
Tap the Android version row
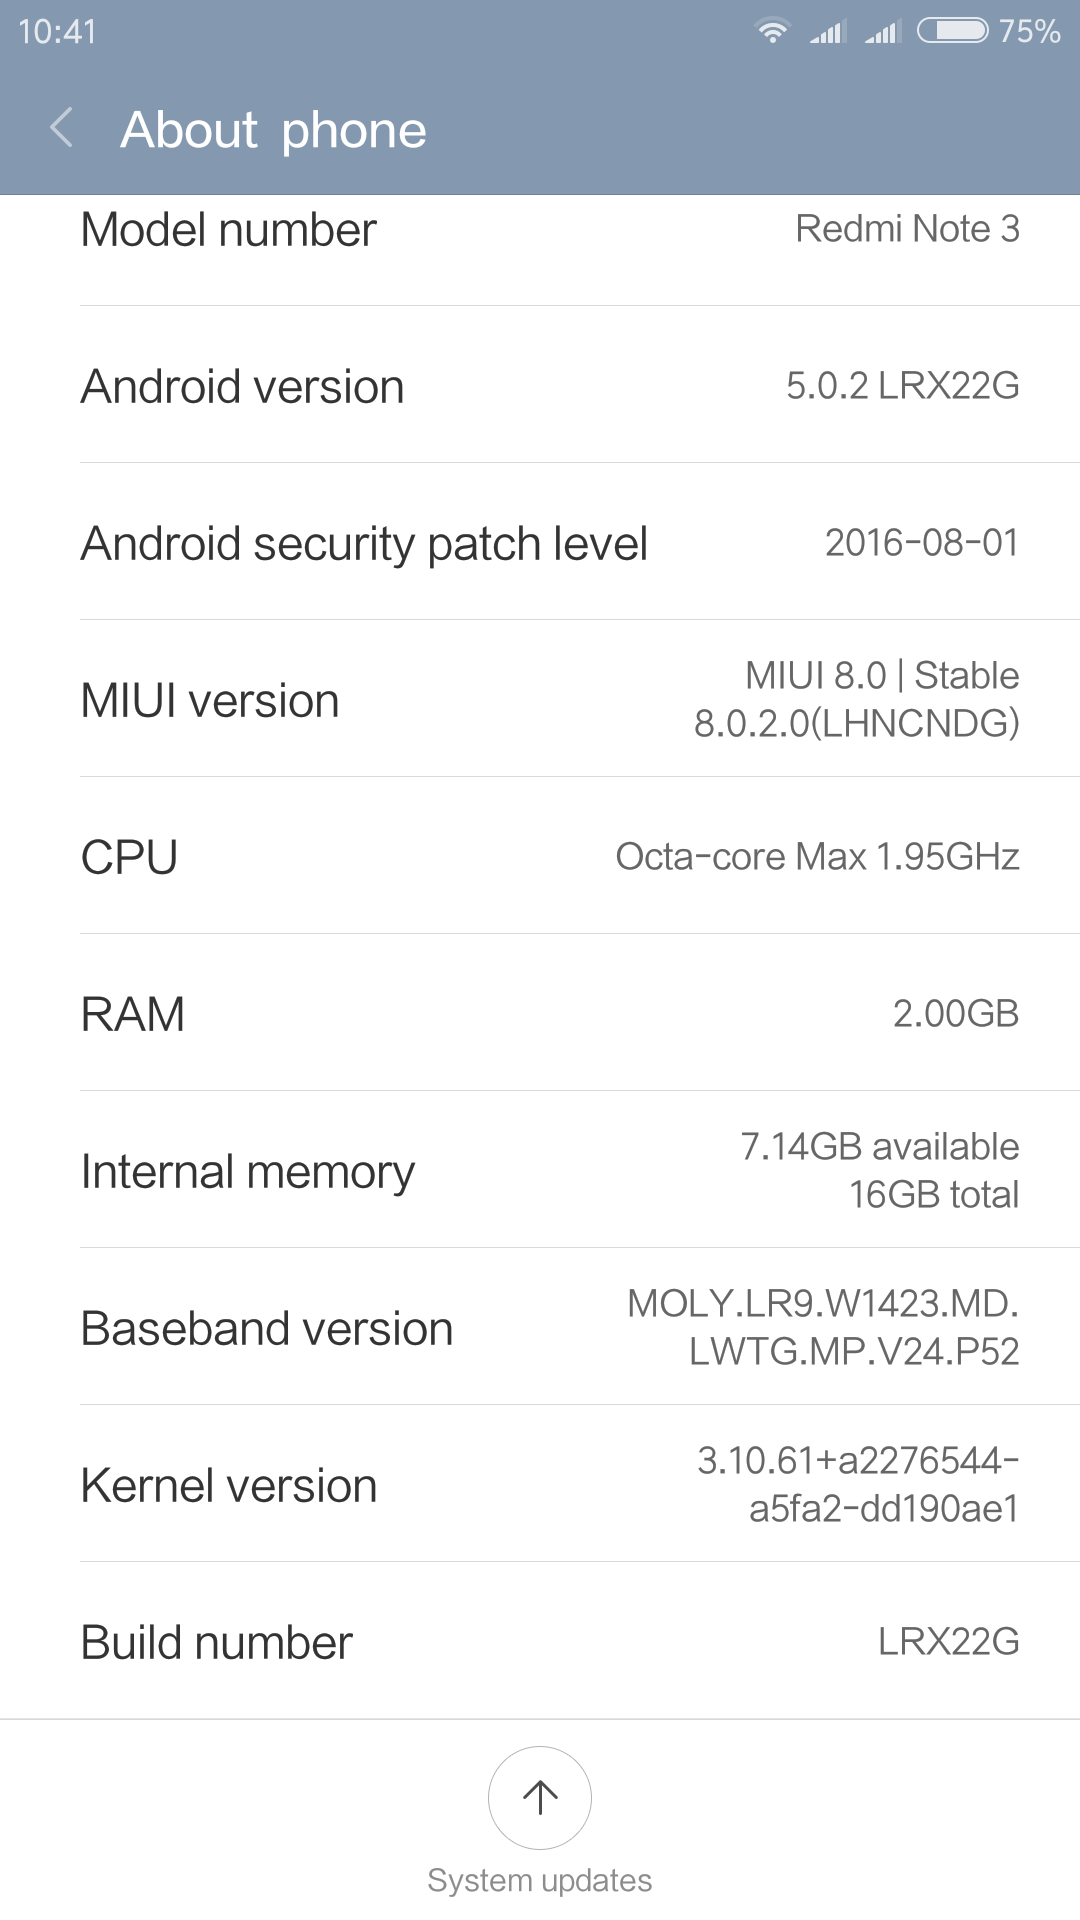[x=540, y=385]
